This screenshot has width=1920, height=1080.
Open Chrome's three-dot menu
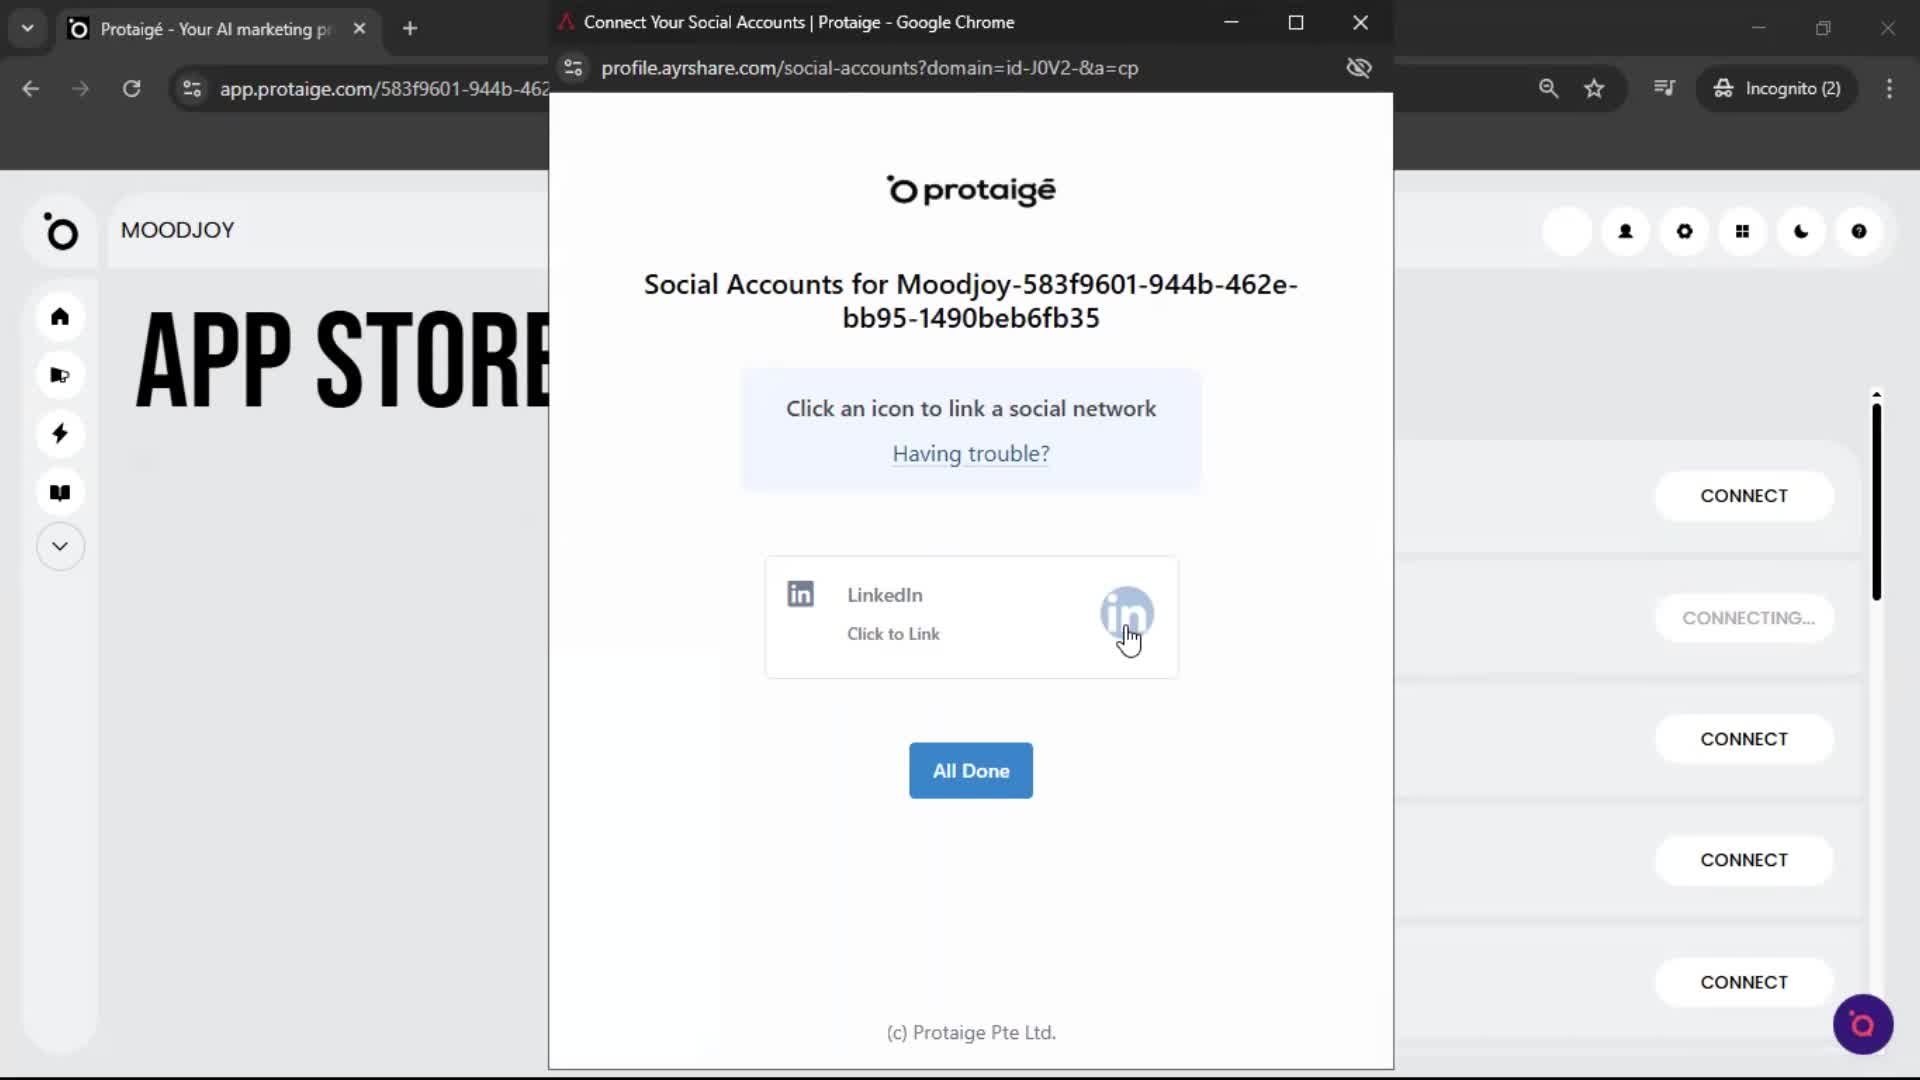click(x=1889, y=88)
